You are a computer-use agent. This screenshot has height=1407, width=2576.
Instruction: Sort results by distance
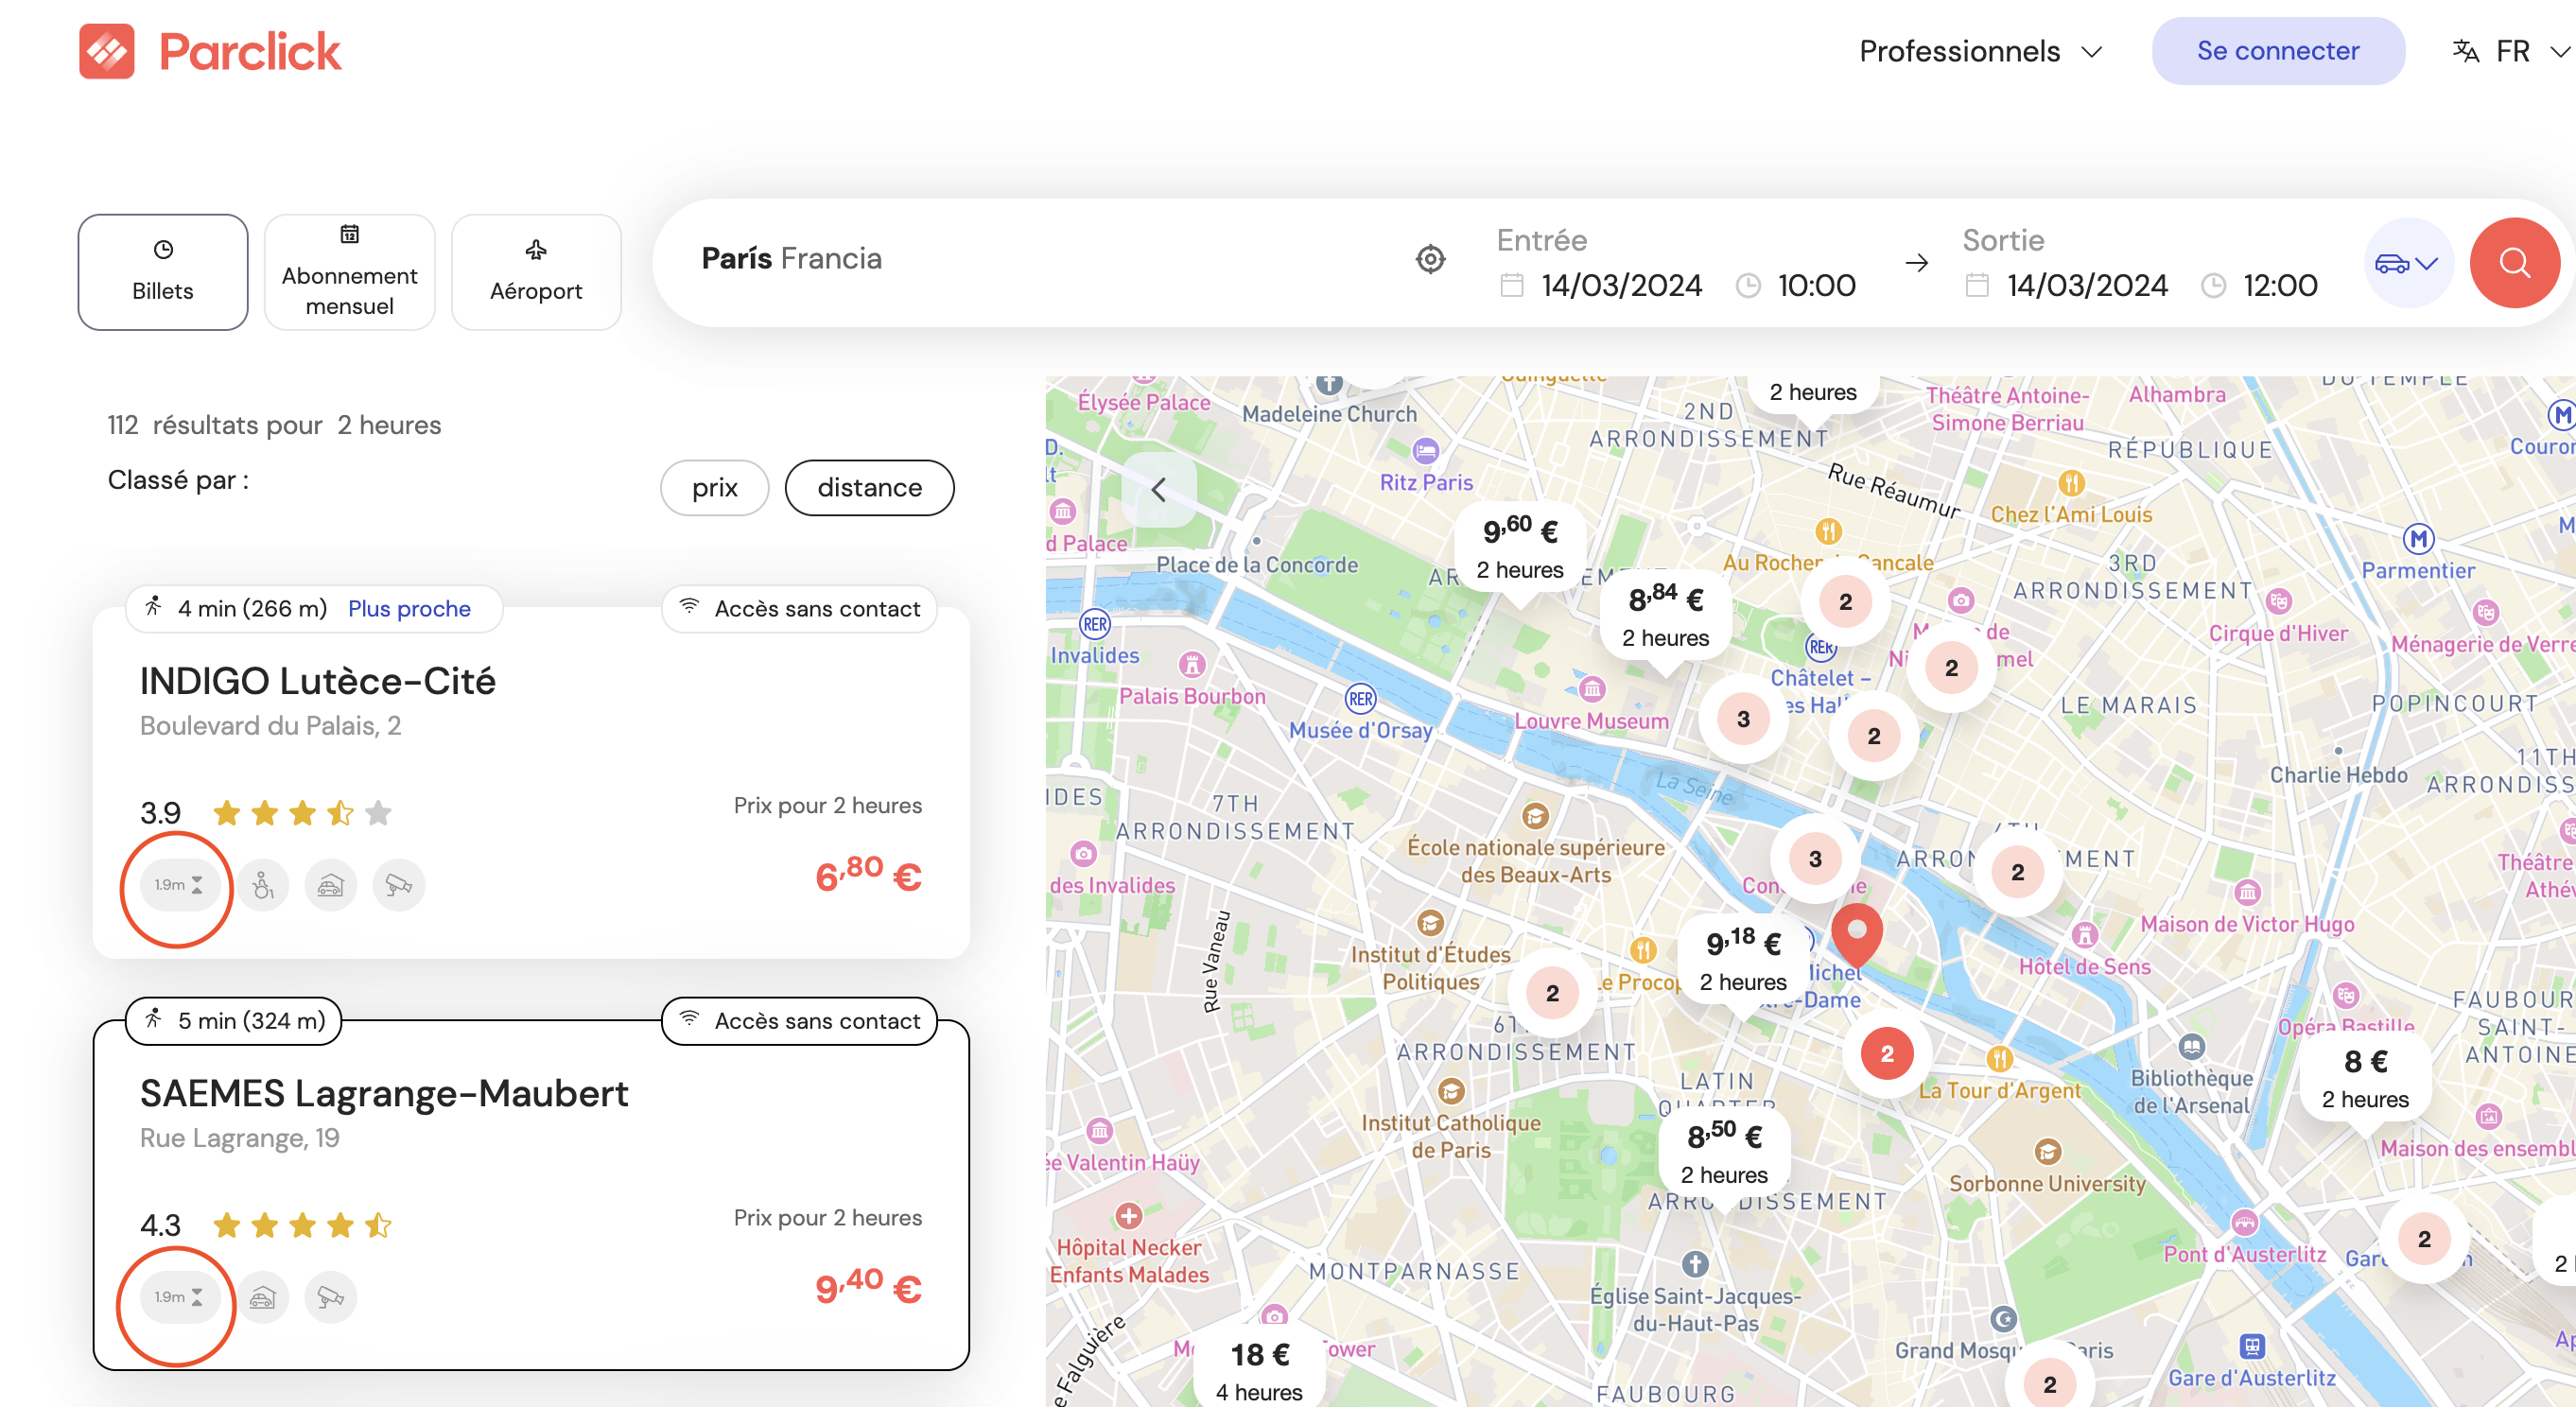pos(869,488)
